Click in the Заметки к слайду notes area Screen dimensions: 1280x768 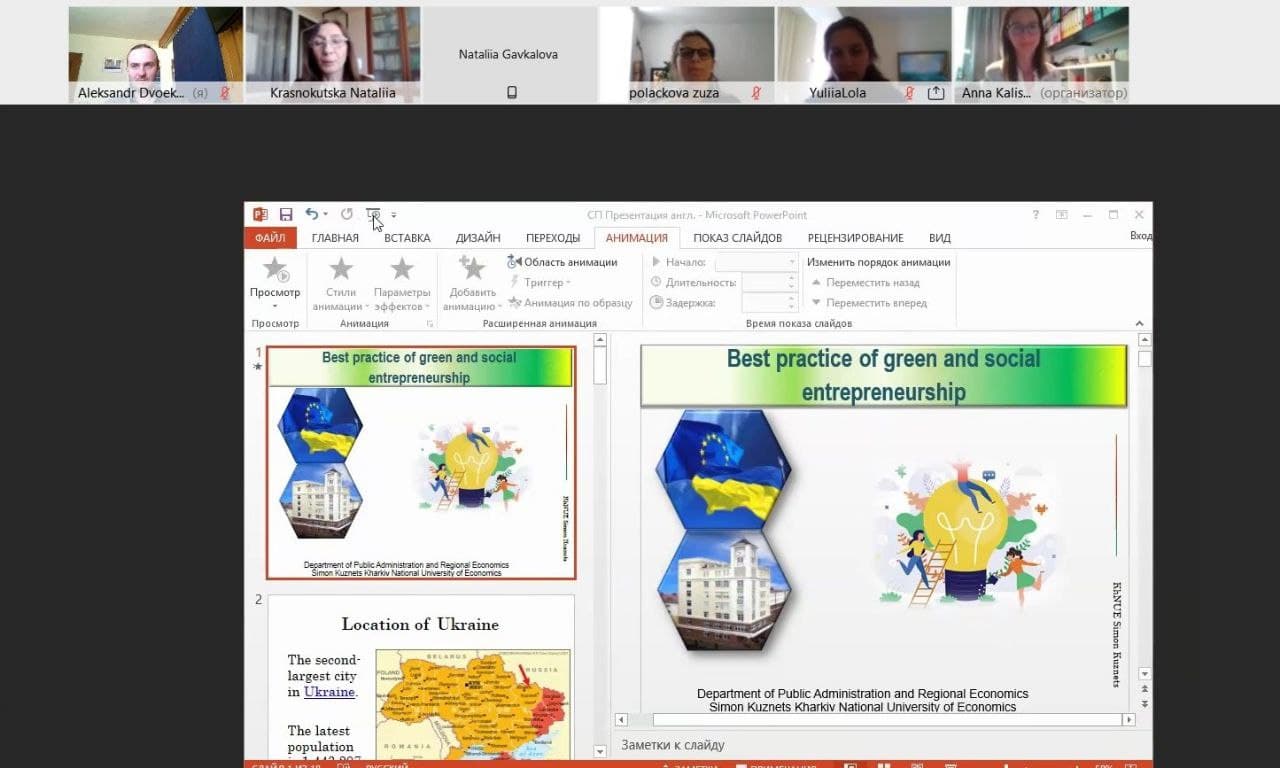click(870, 745)
